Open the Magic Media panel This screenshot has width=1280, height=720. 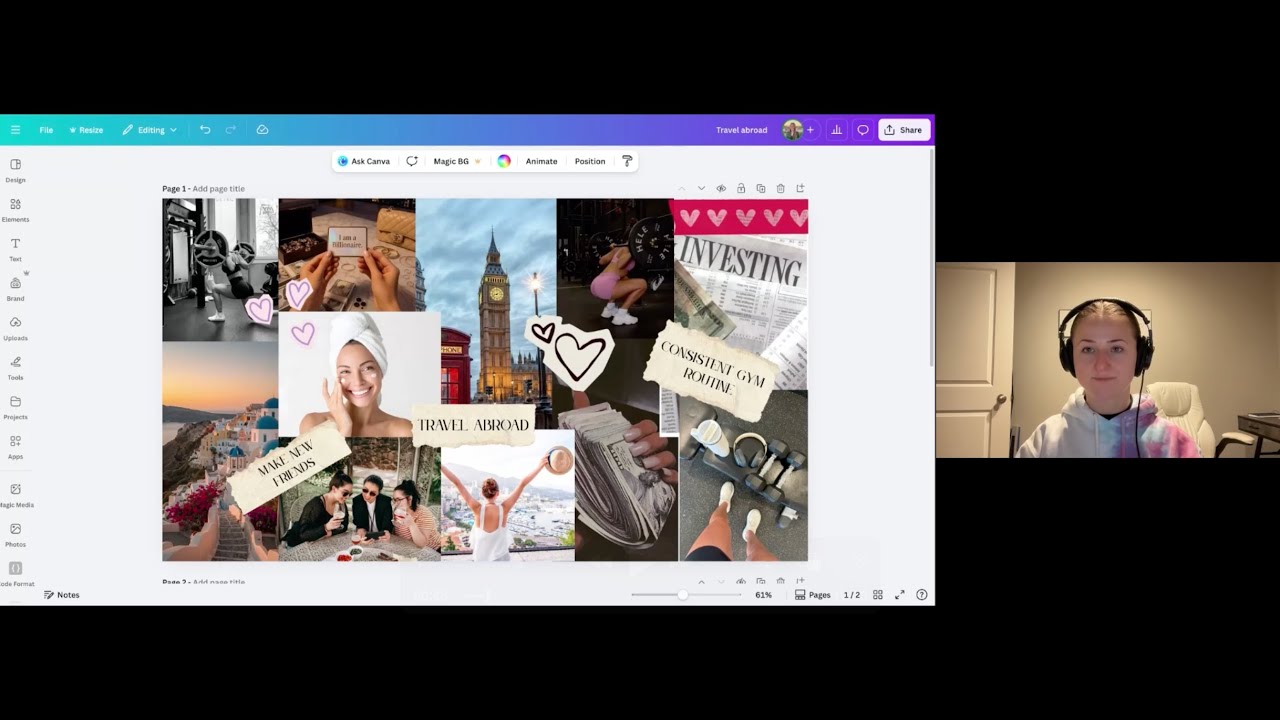[15, 495]
